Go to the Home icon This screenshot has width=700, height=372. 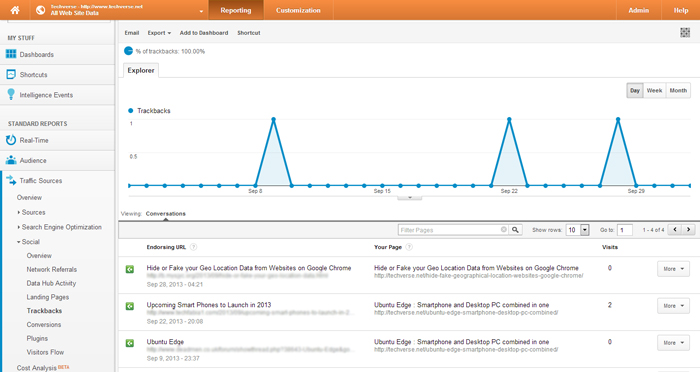coord(15,10)
